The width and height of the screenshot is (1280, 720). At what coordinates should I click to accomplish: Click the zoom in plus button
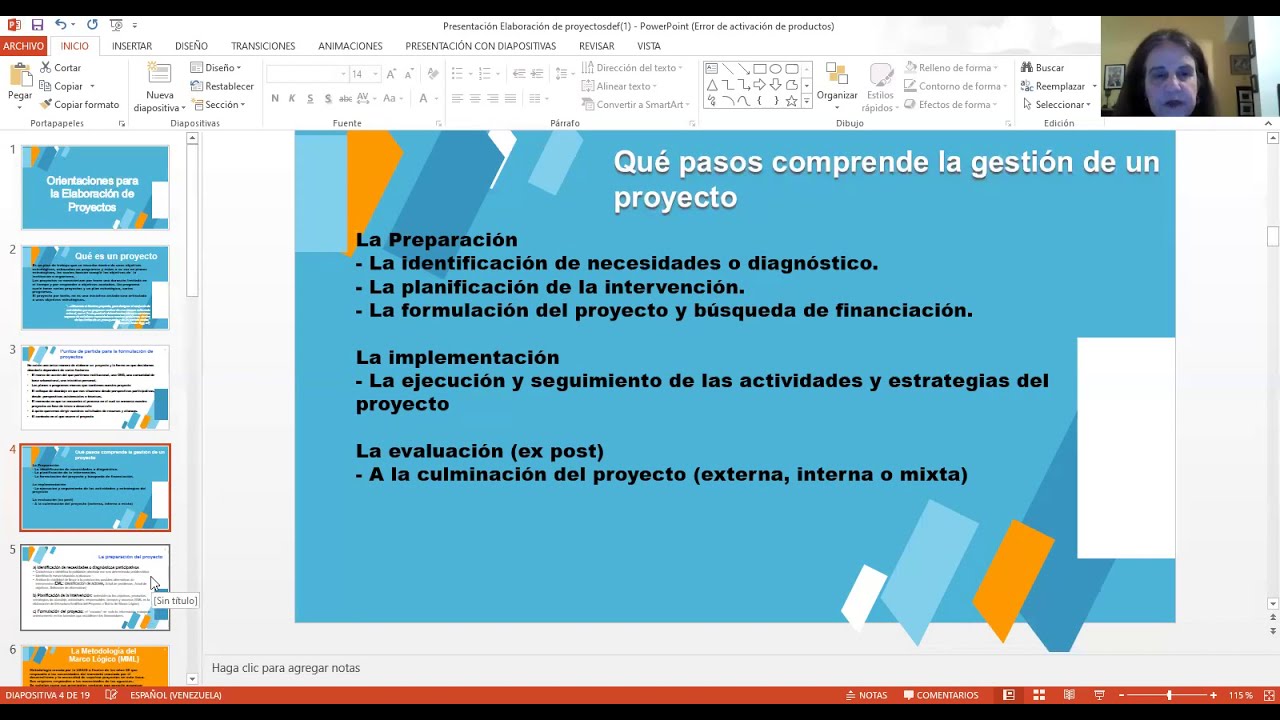(1214, 695)
